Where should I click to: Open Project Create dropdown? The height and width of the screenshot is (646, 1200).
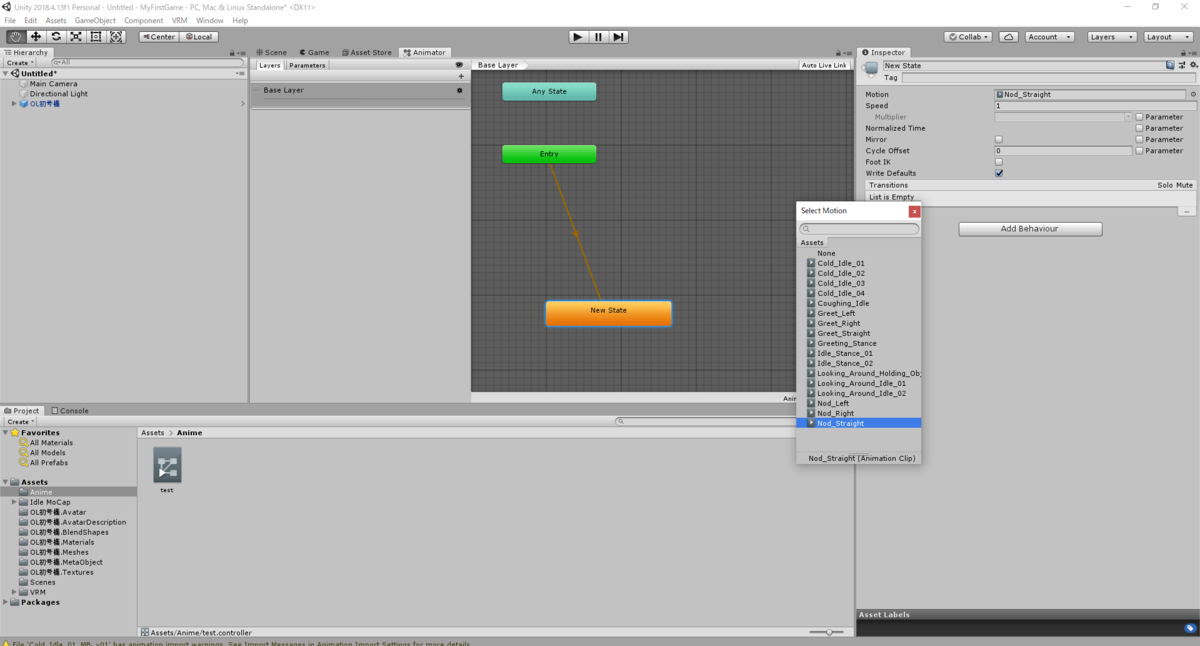(x=20, y=422)
